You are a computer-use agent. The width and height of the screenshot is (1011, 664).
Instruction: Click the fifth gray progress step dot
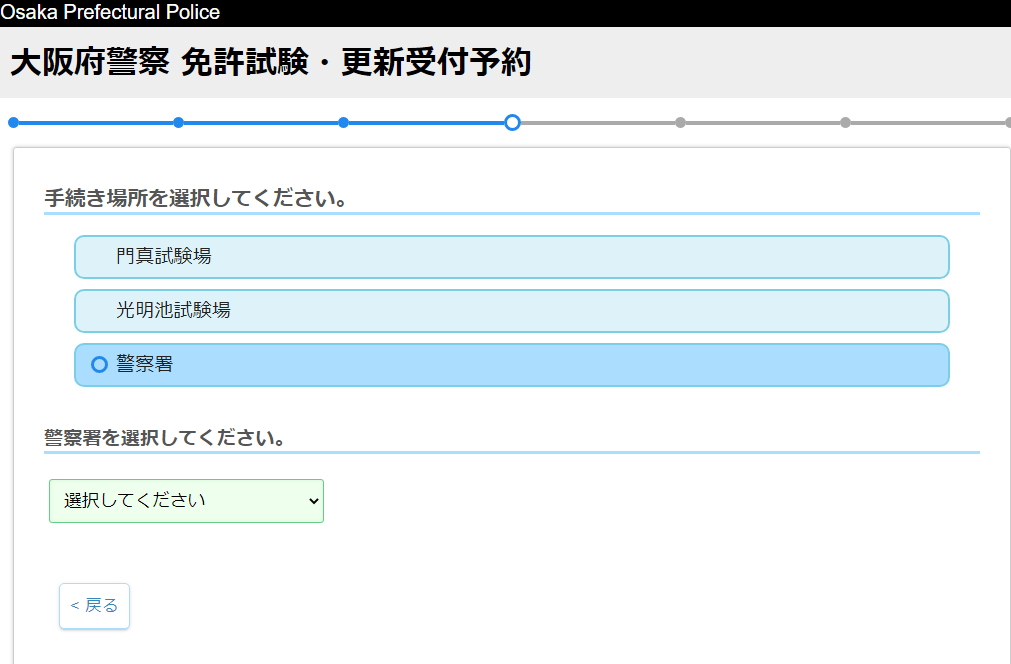tap(680, 123)
